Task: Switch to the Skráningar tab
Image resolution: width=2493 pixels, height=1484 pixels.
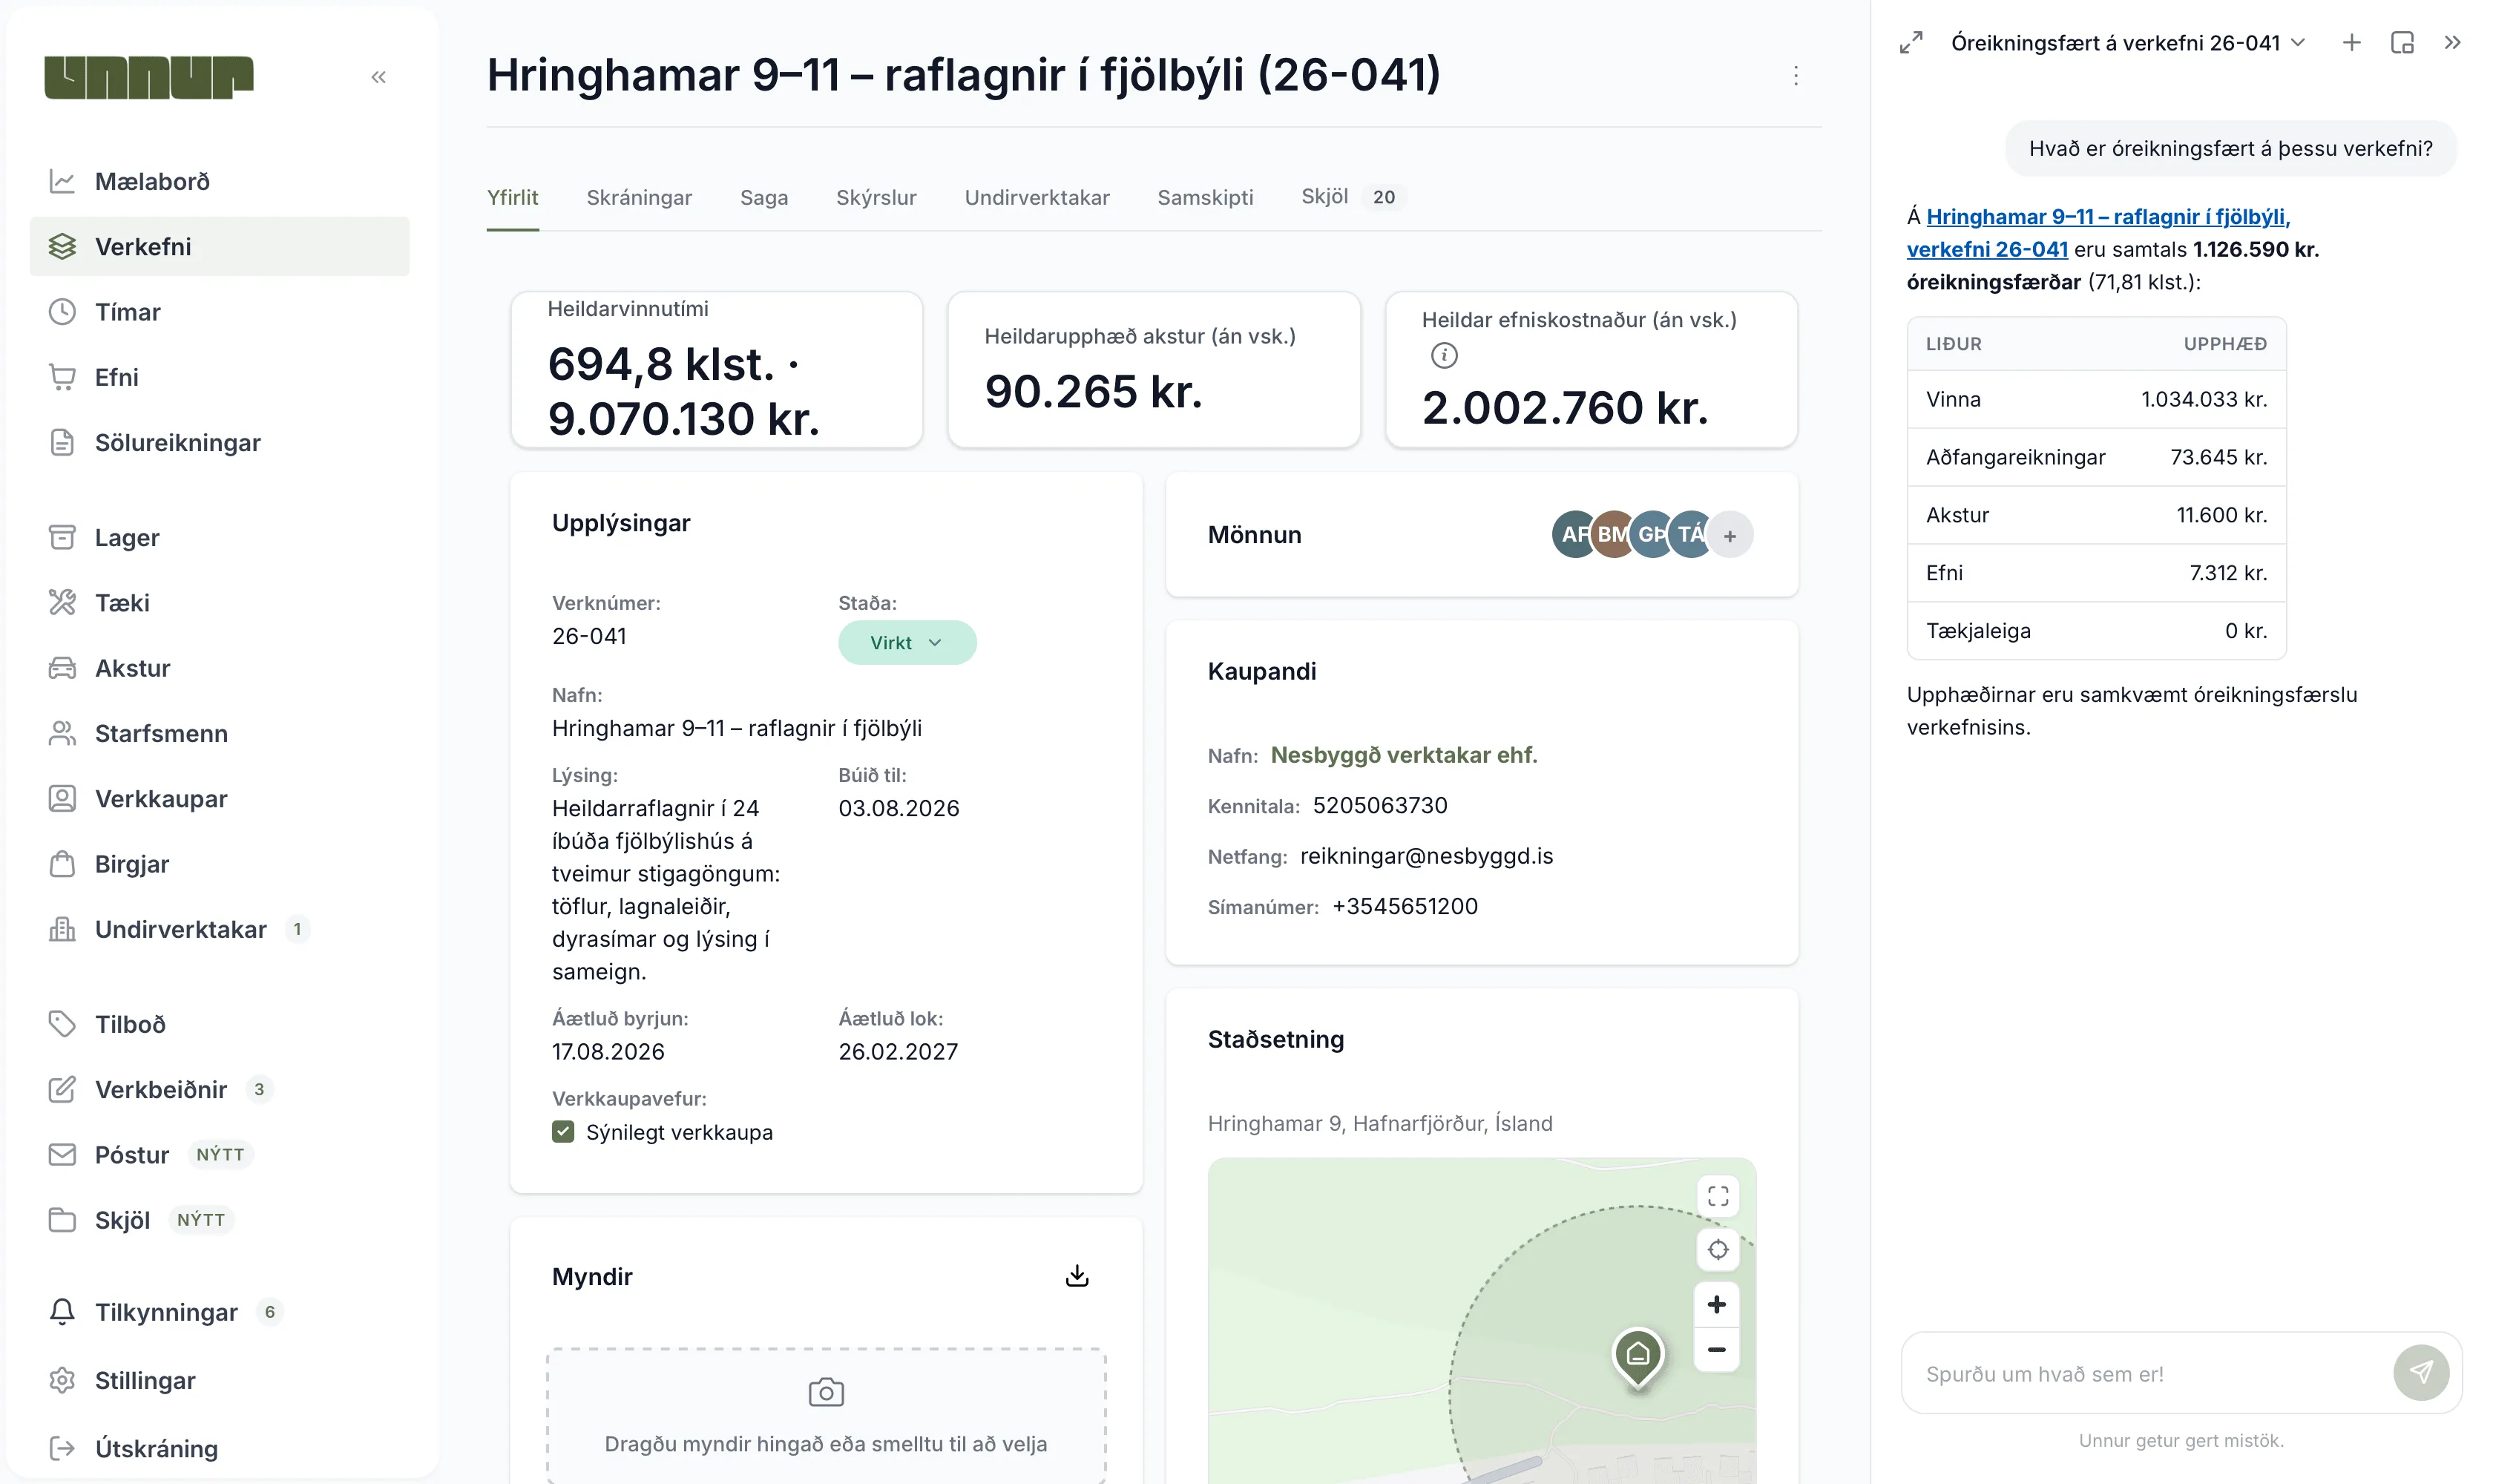Action: click(639, 198)
